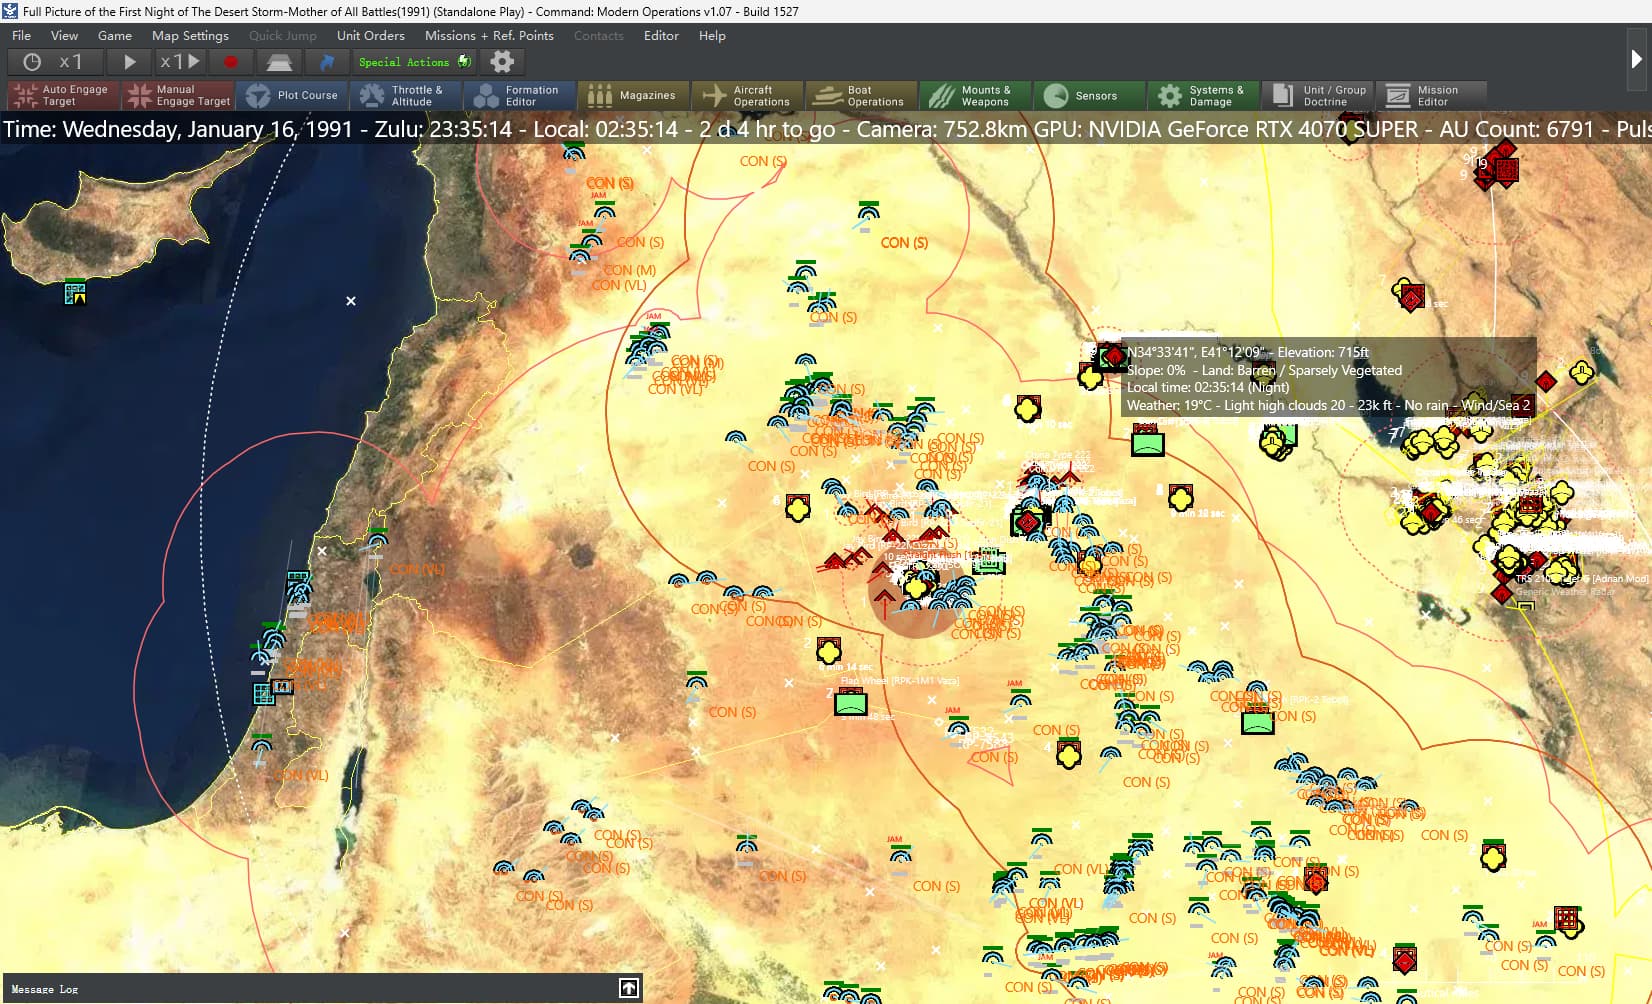The image size is (1652, 1004).
Task: Open the Unit Orders menu
Action: pos(371,35)
